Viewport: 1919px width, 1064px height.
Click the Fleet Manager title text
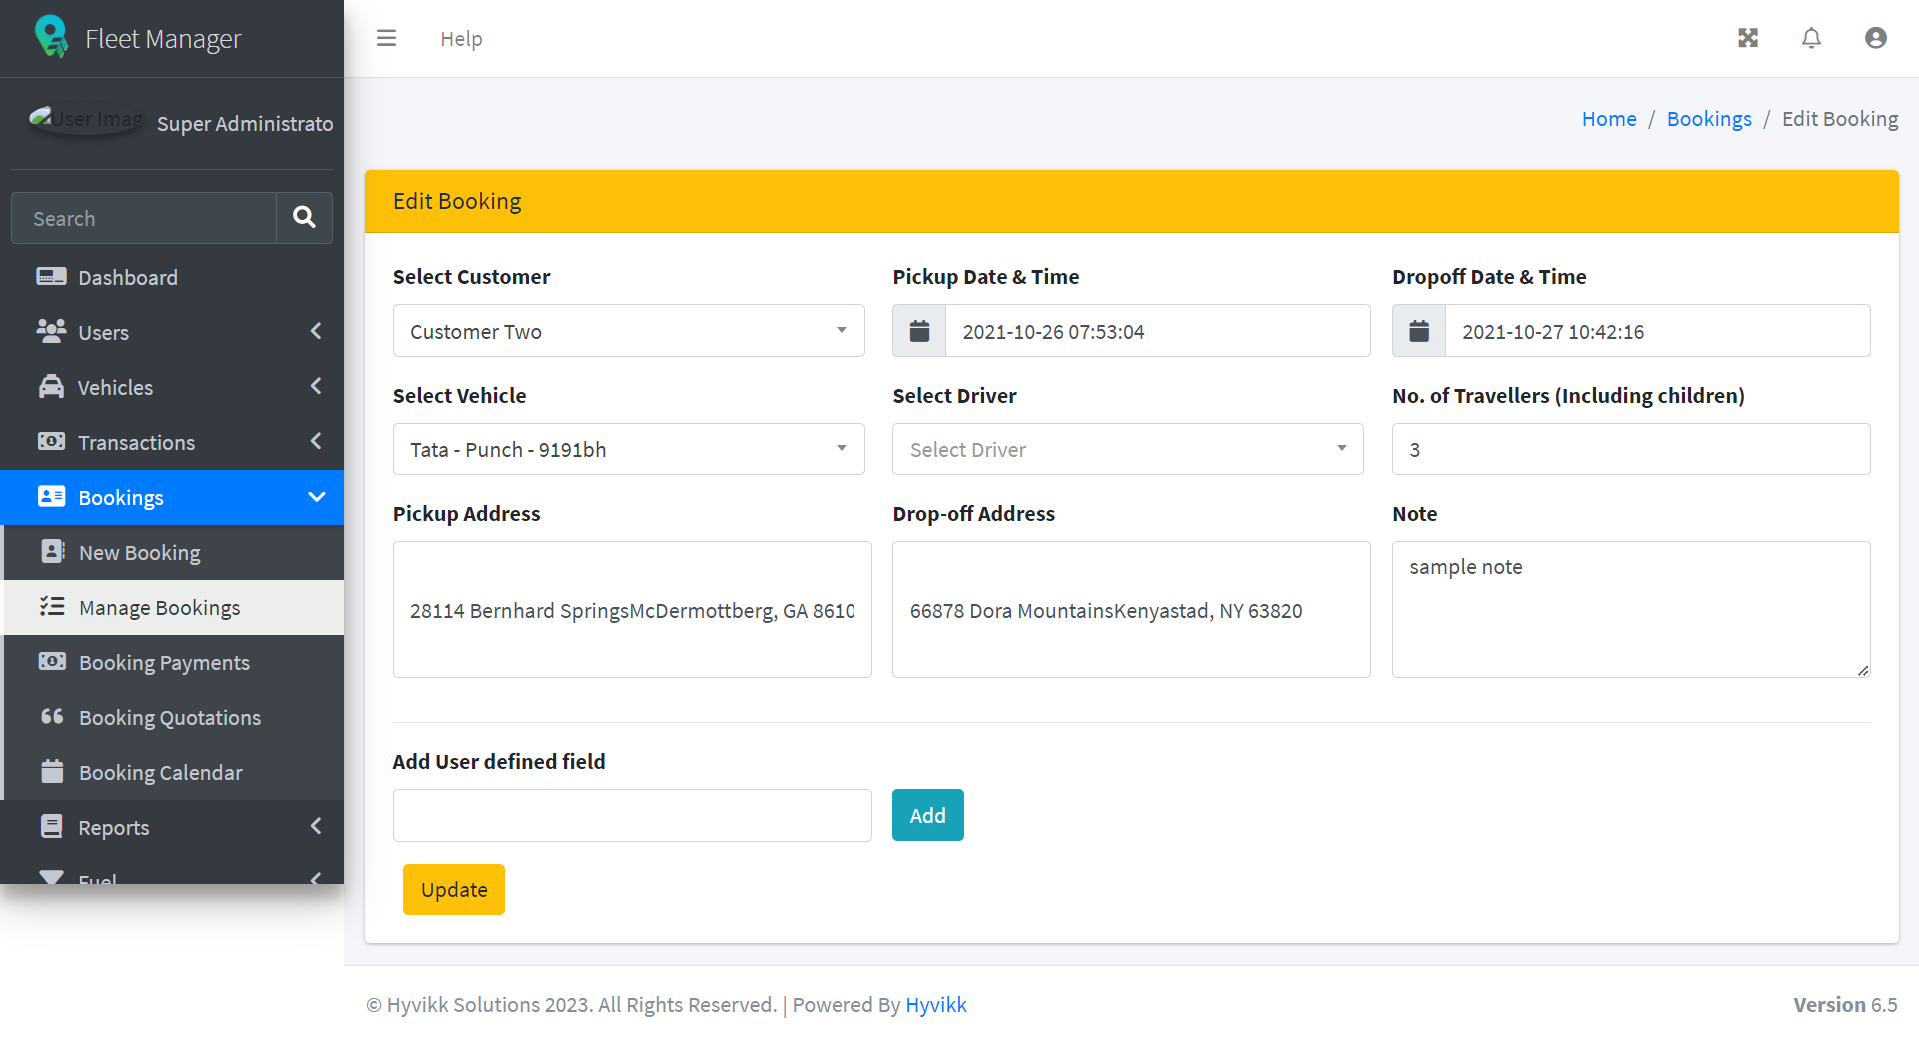(163, 39)
